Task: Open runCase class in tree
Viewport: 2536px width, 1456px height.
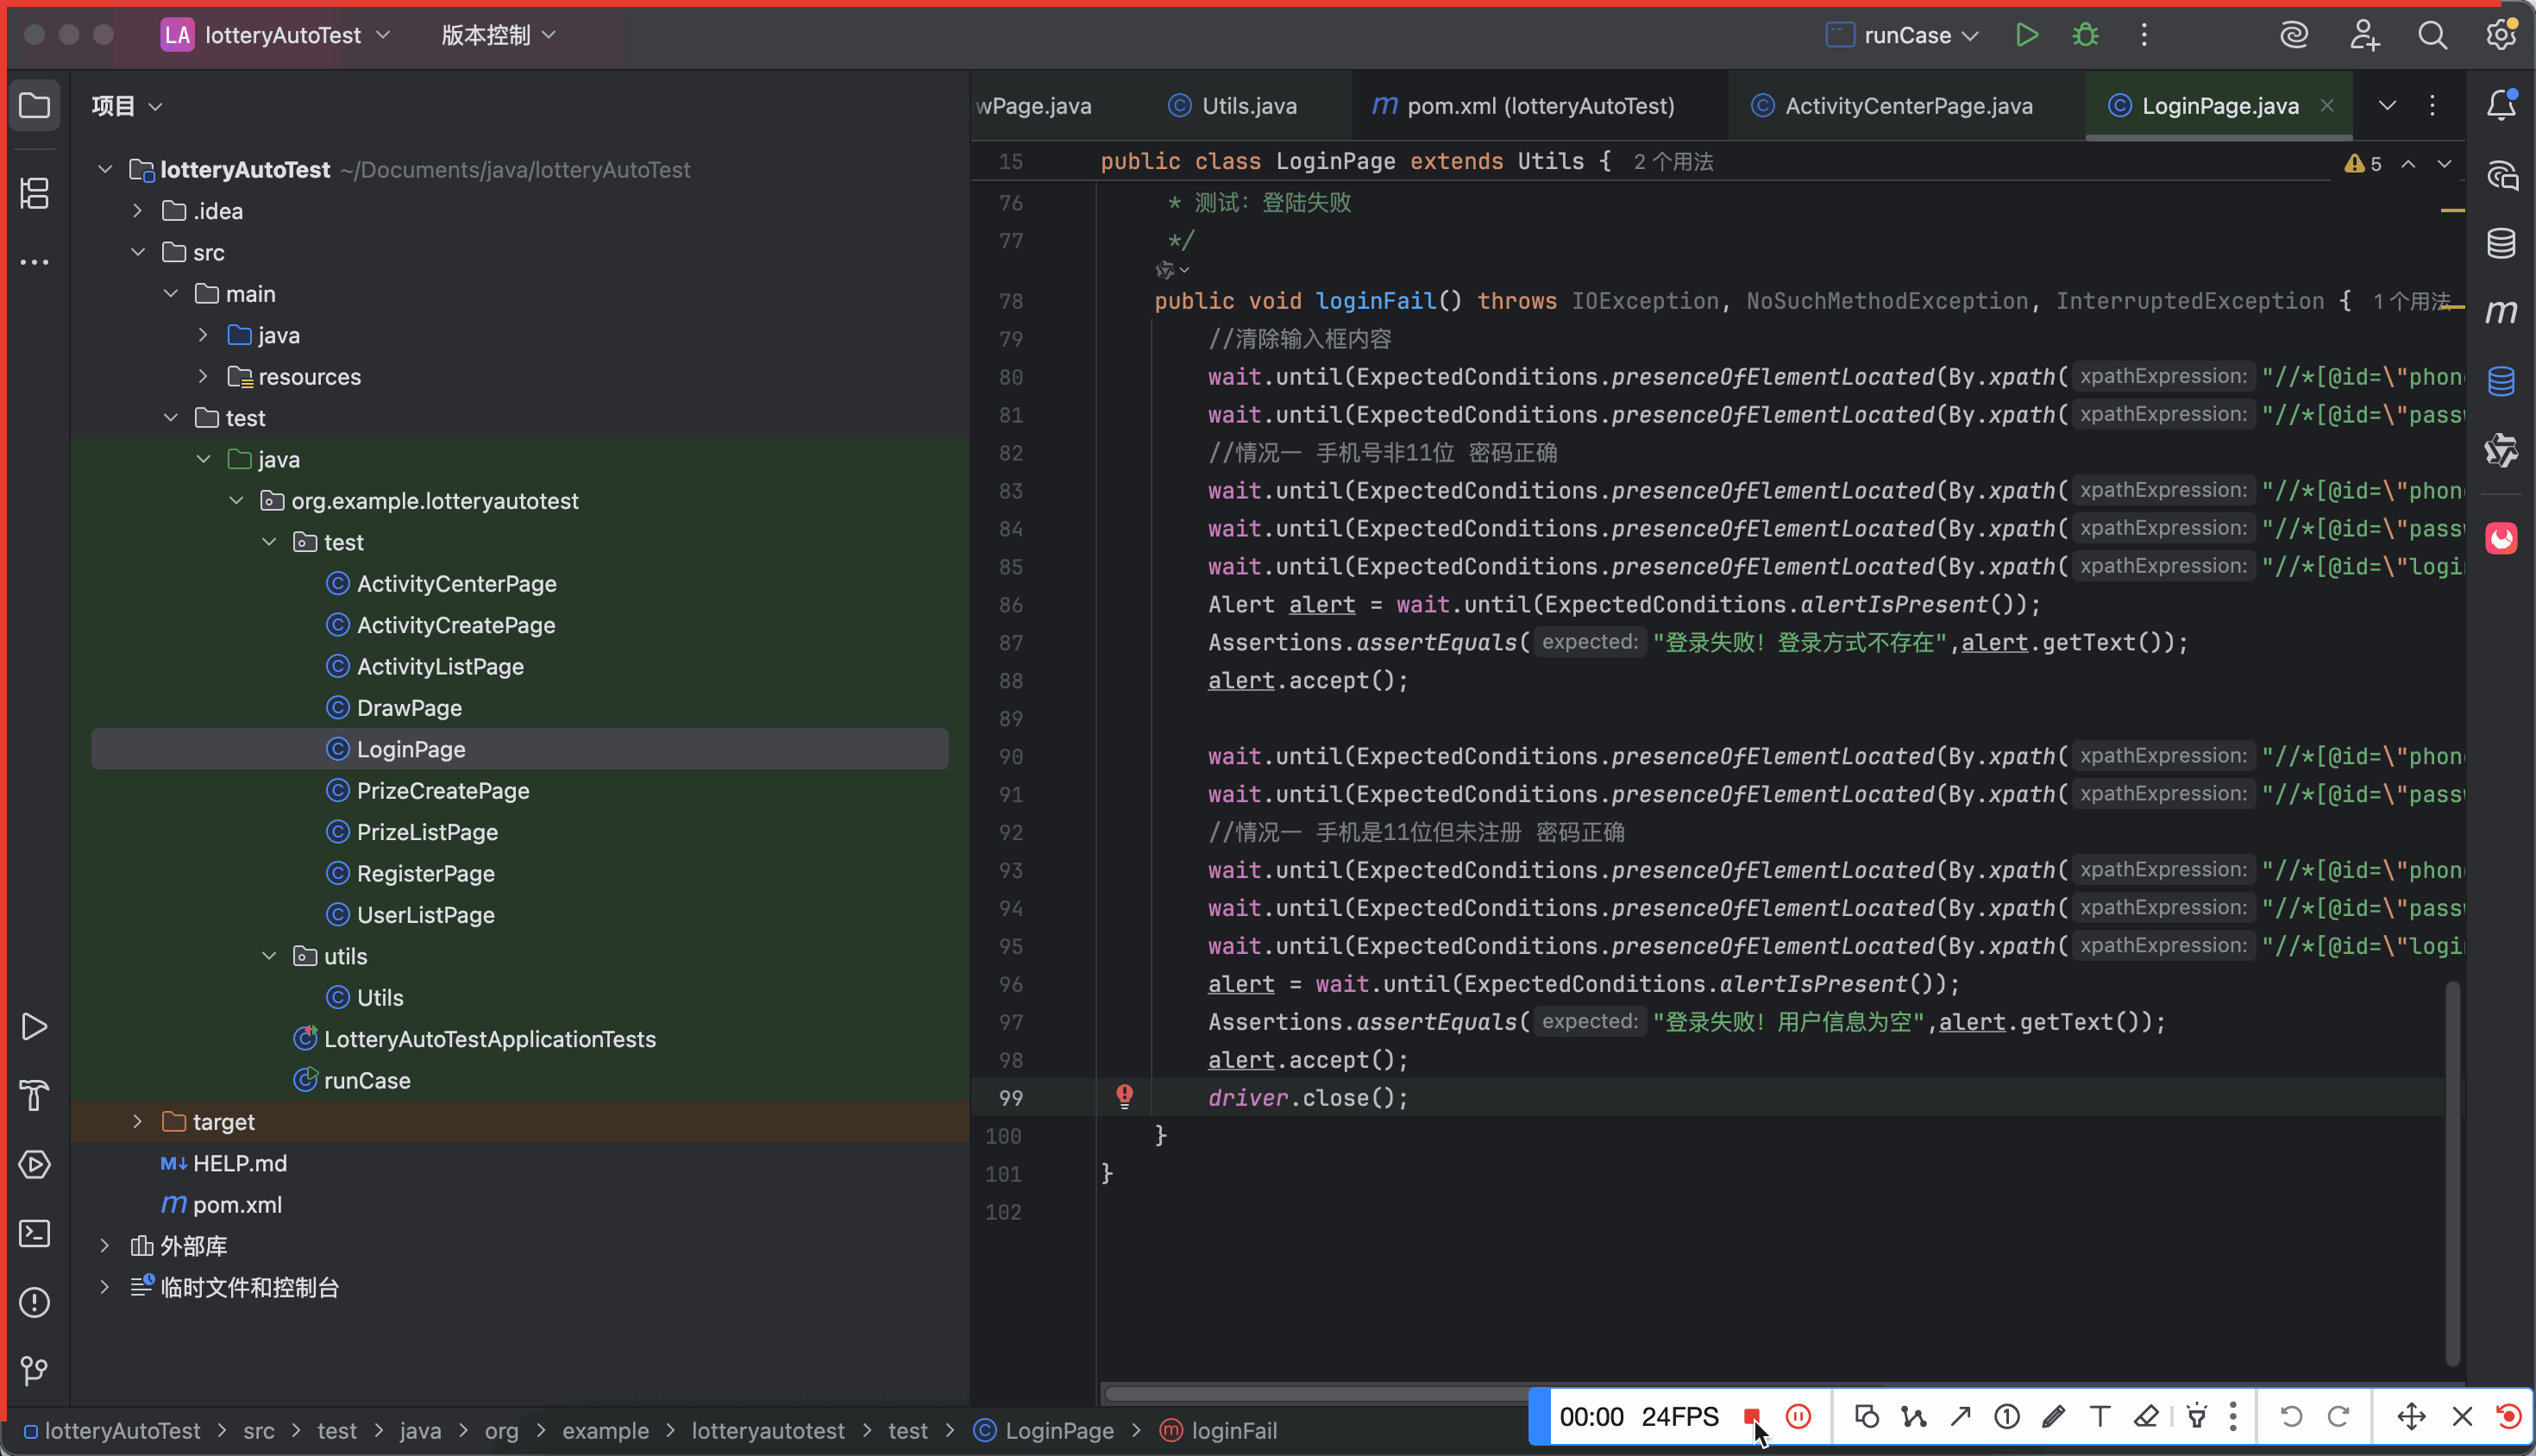Action: tap(367, 1080)
